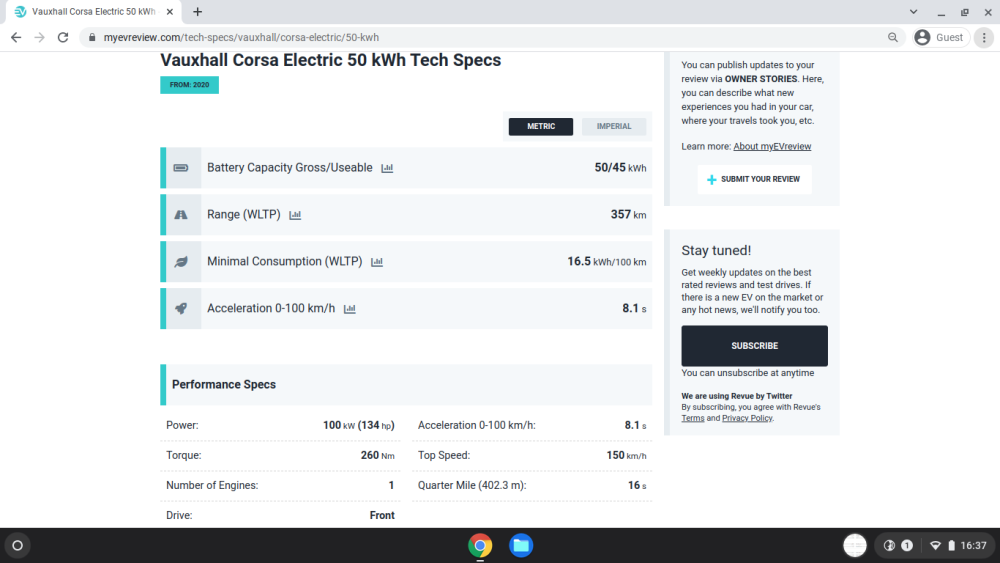Click the FROM: 2020 badge
1000x563 pixels.
[189, 85]
